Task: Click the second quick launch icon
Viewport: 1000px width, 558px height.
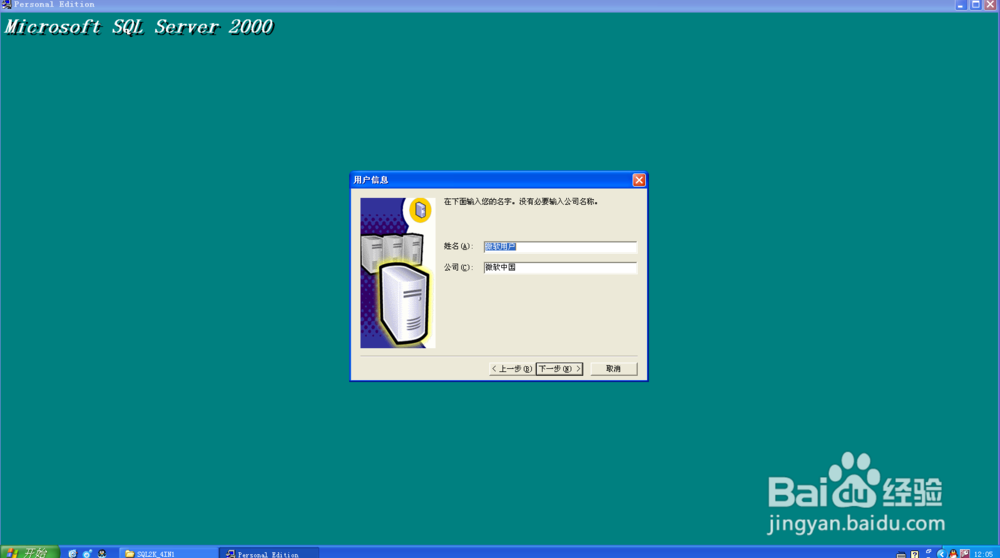Action: pyautogui.click(x=87, y=554)
